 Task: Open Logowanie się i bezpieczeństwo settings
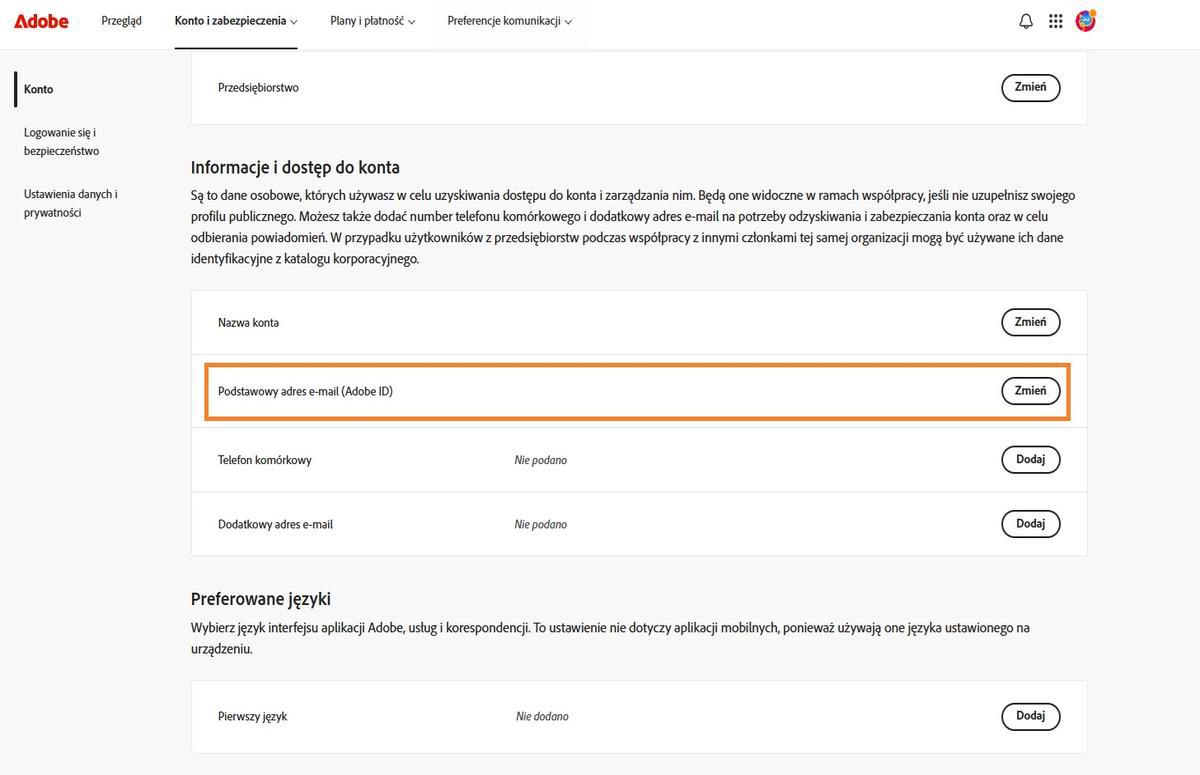(x=60, y=141)
